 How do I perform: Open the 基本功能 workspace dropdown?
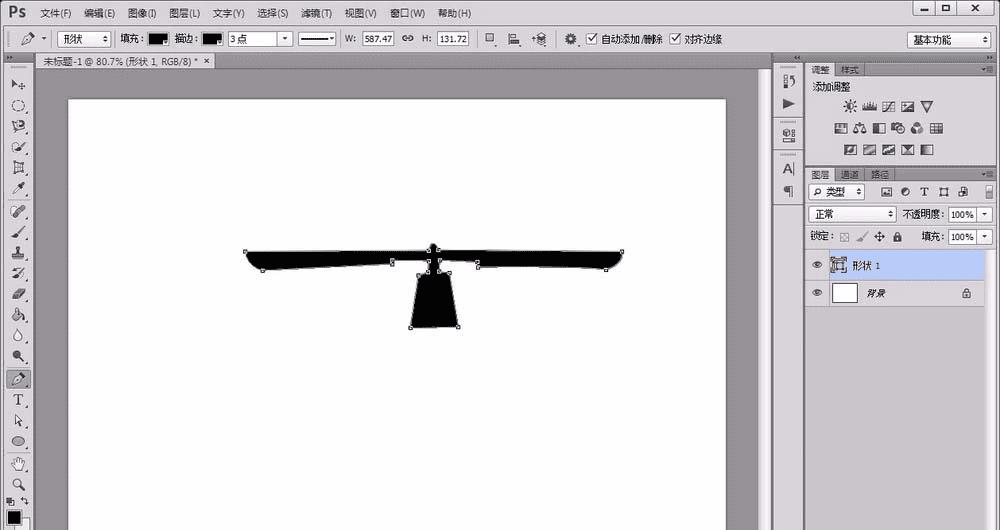coord(949,40)
